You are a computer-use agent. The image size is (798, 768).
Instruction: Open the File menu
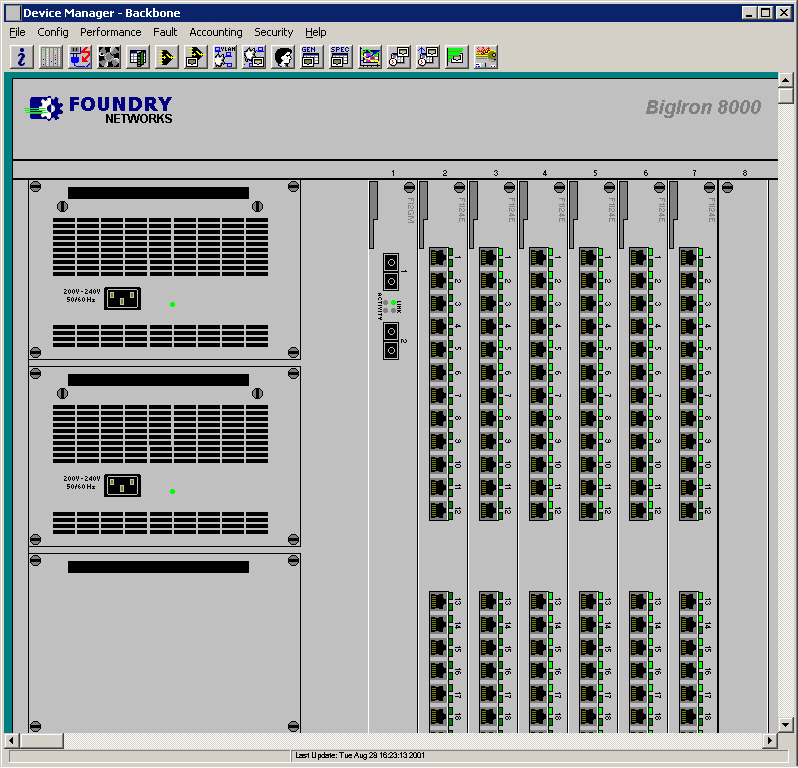pyautogui.click(x=17, y=32)
